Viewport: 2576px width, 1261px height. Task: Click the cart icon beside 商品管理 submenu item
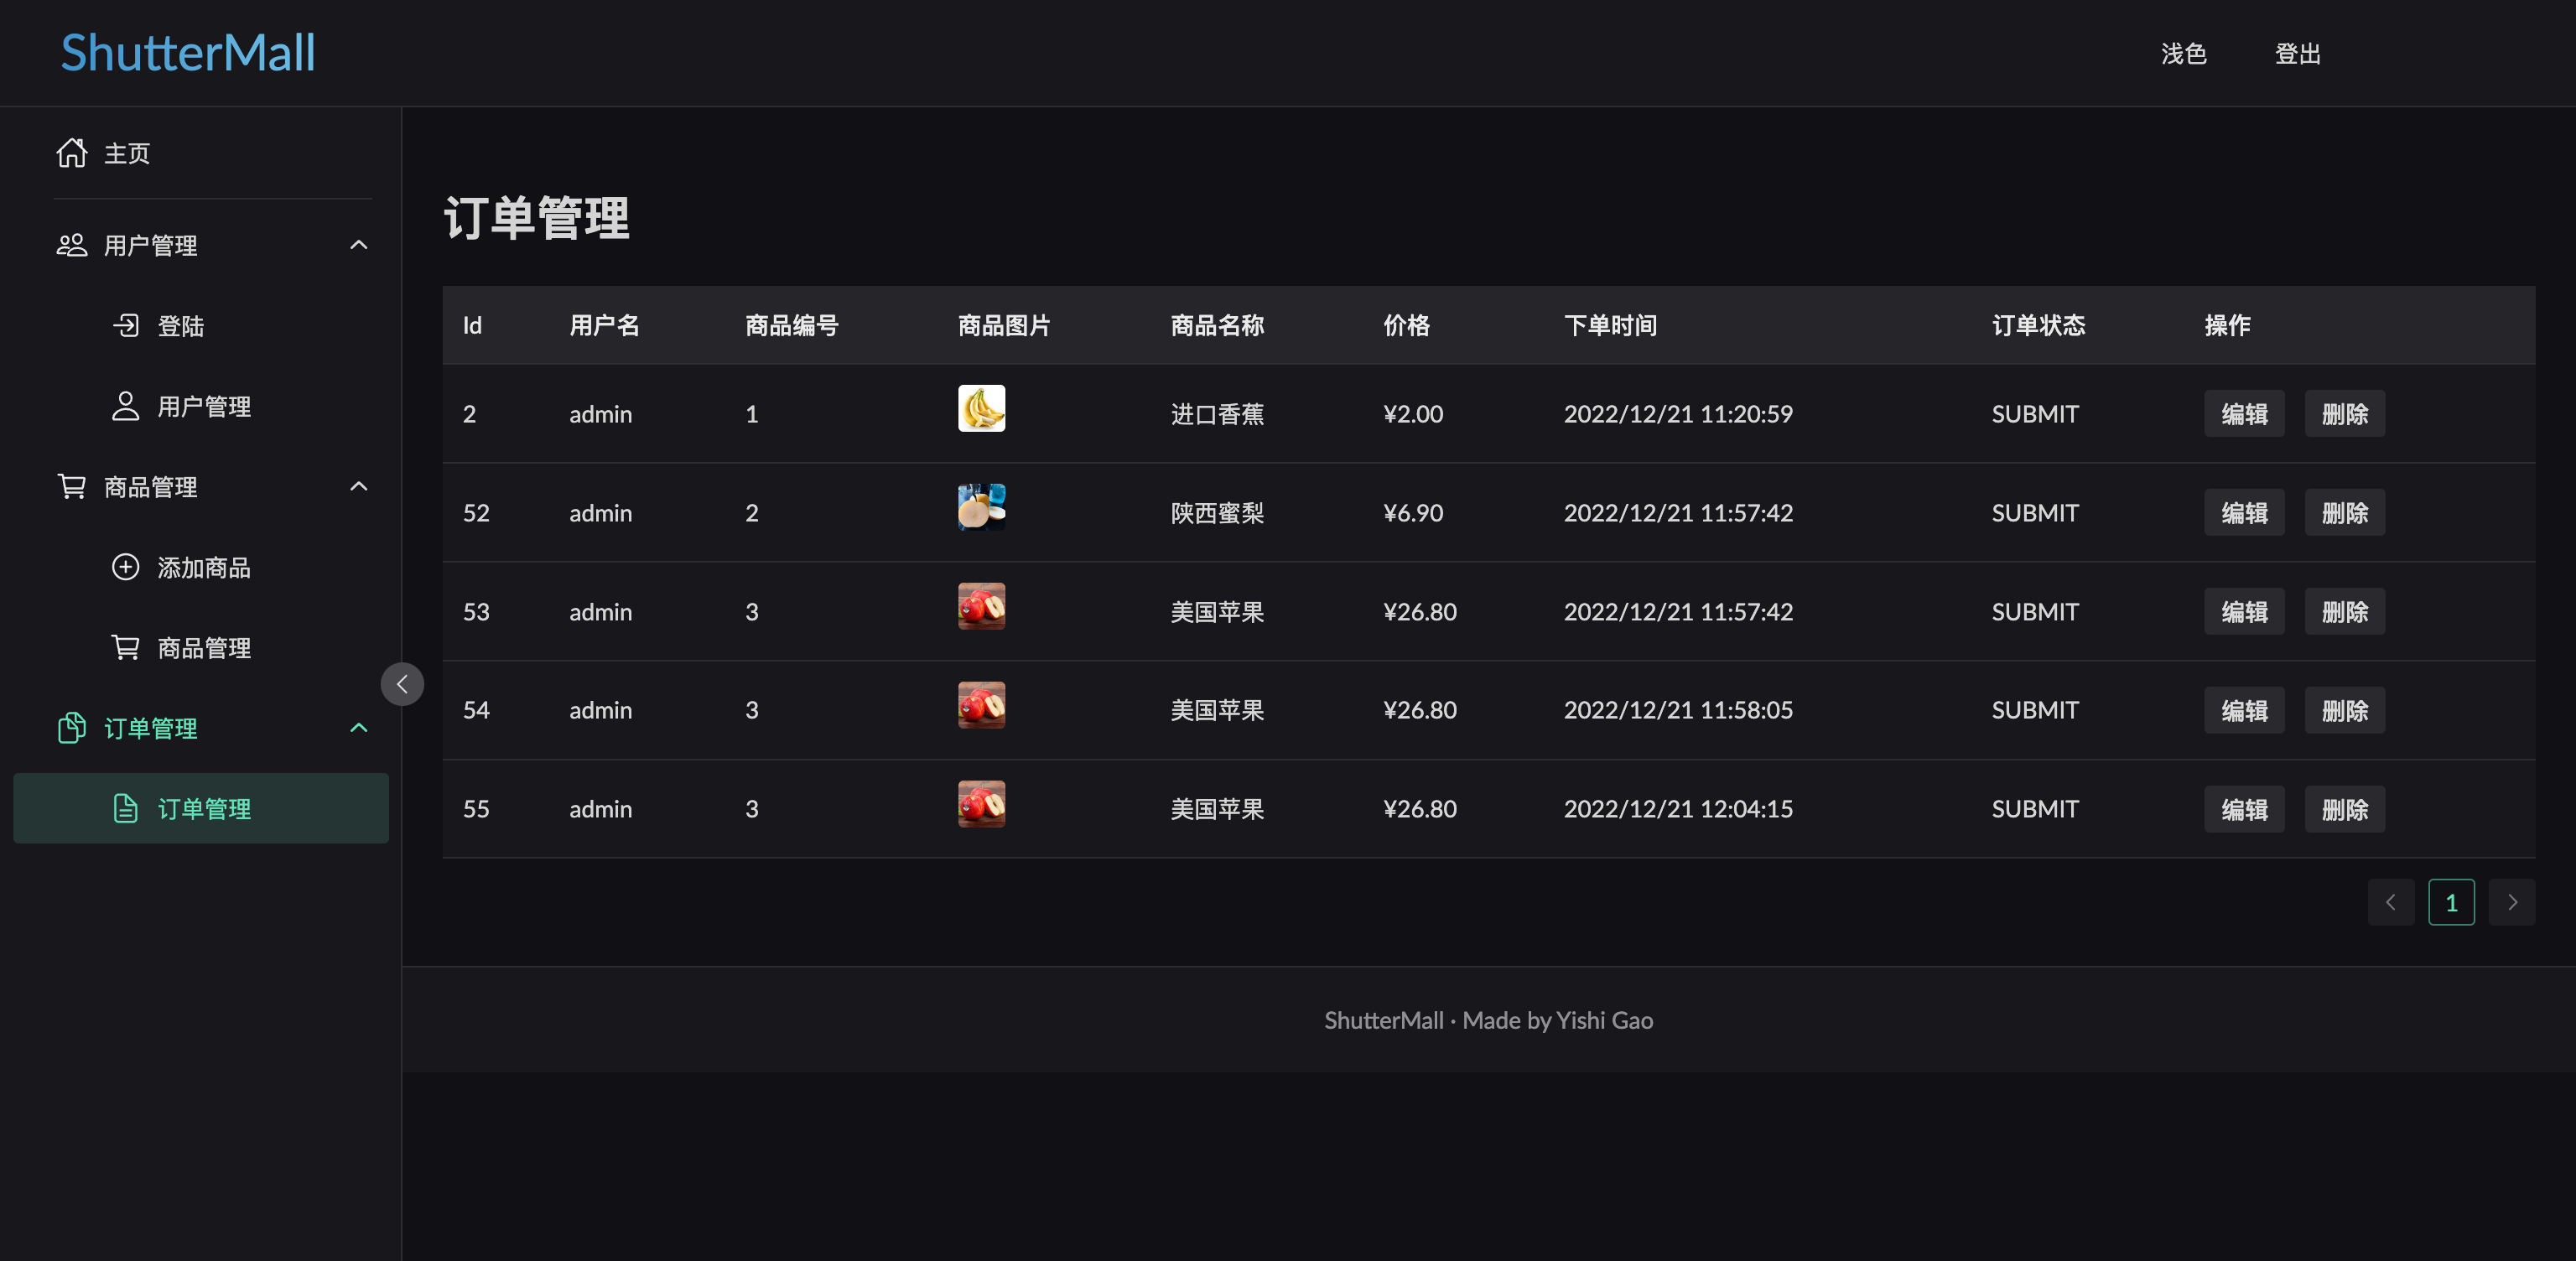point(125,648)
